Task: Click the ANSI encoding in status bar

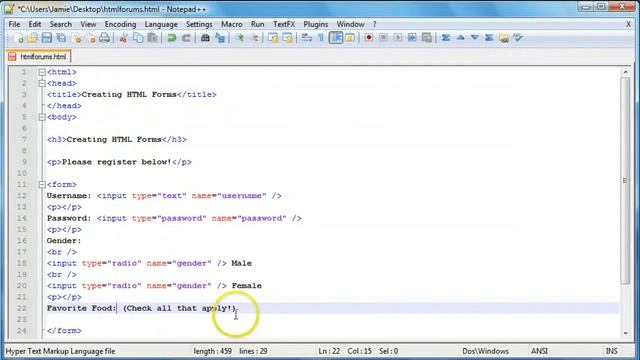Action: (539, 351)
